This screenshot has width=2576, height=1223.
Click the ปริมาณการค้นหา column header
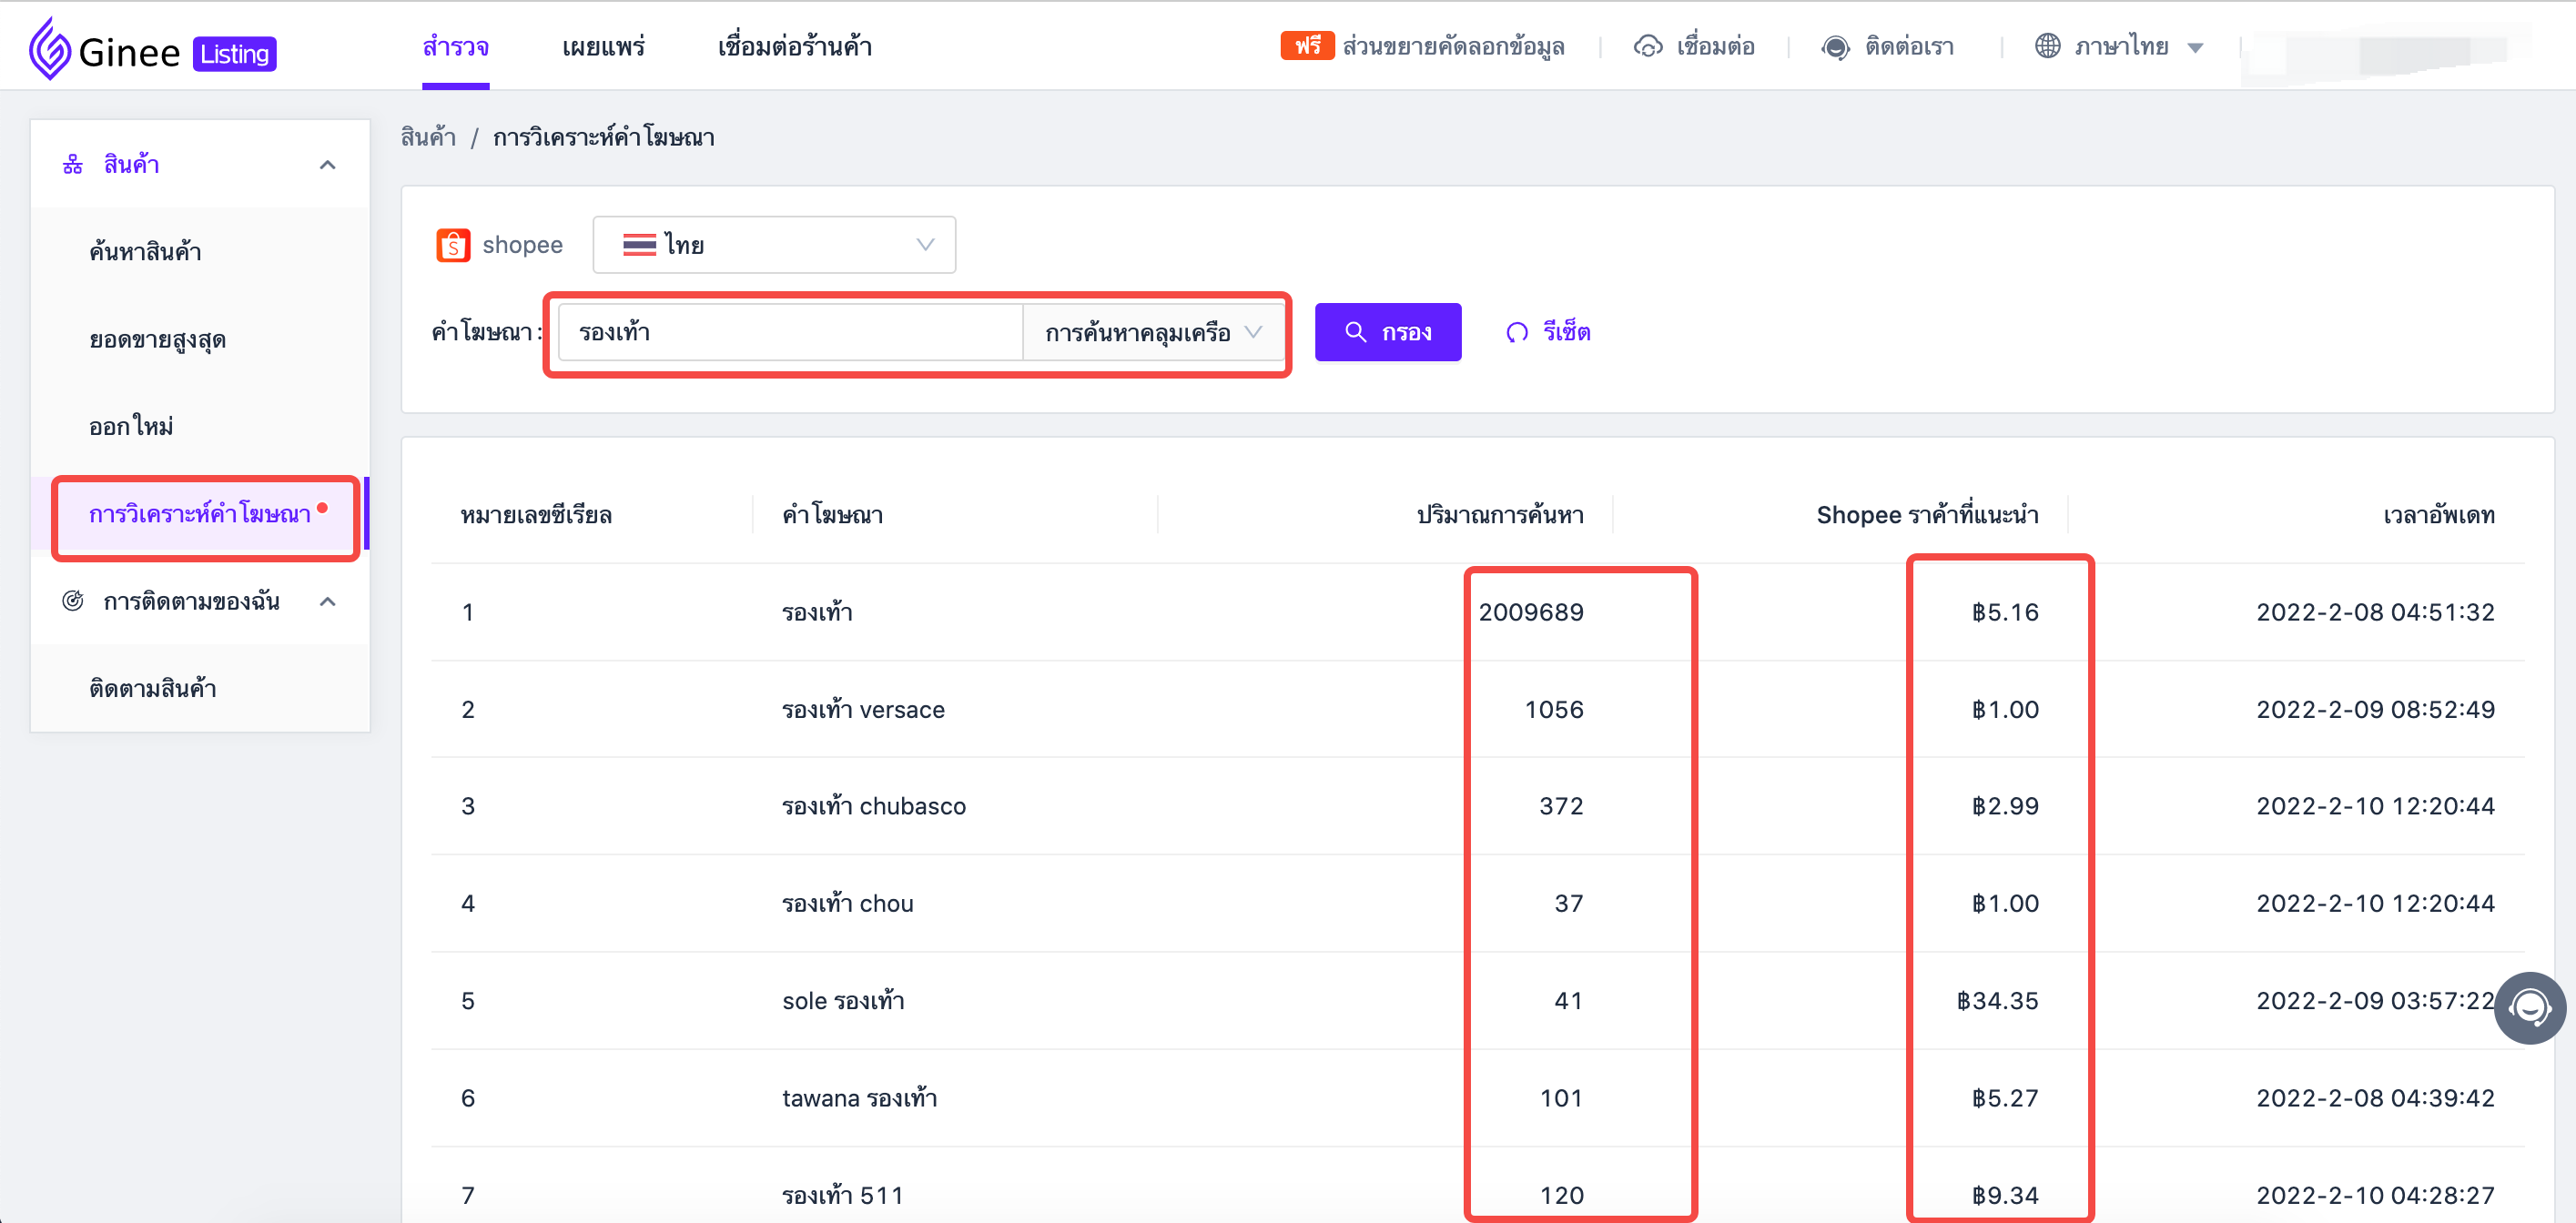pos(1499,515)
